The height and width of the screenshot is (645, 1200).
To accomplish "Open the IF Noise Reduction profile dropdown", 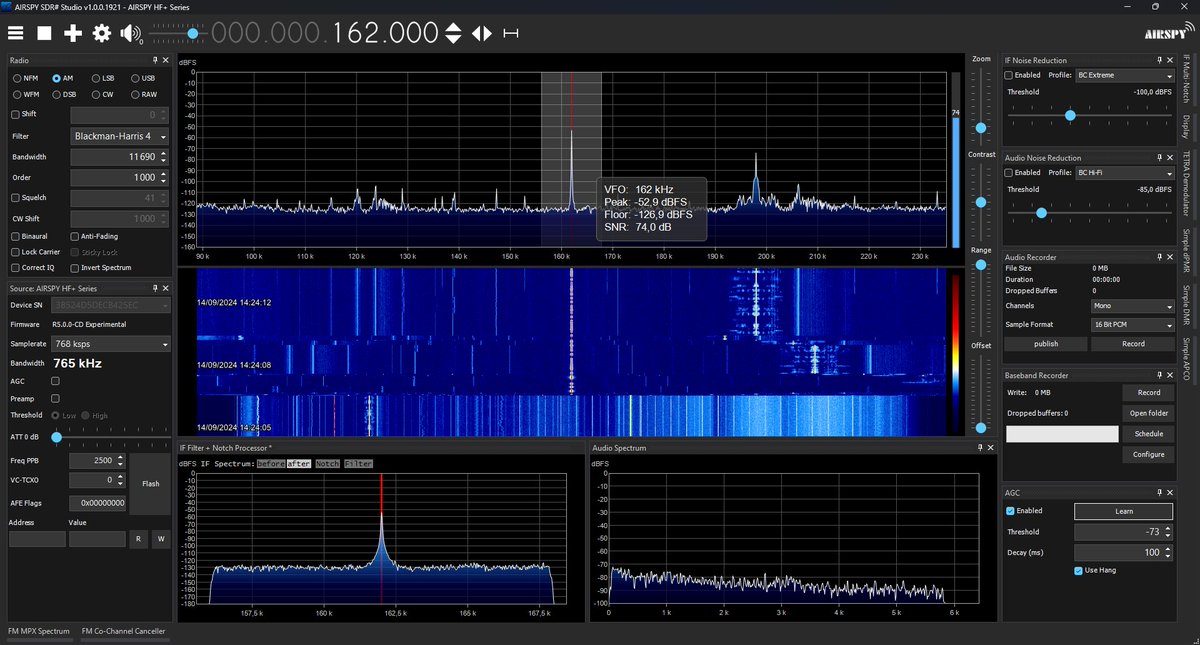I will [1125, 75].
